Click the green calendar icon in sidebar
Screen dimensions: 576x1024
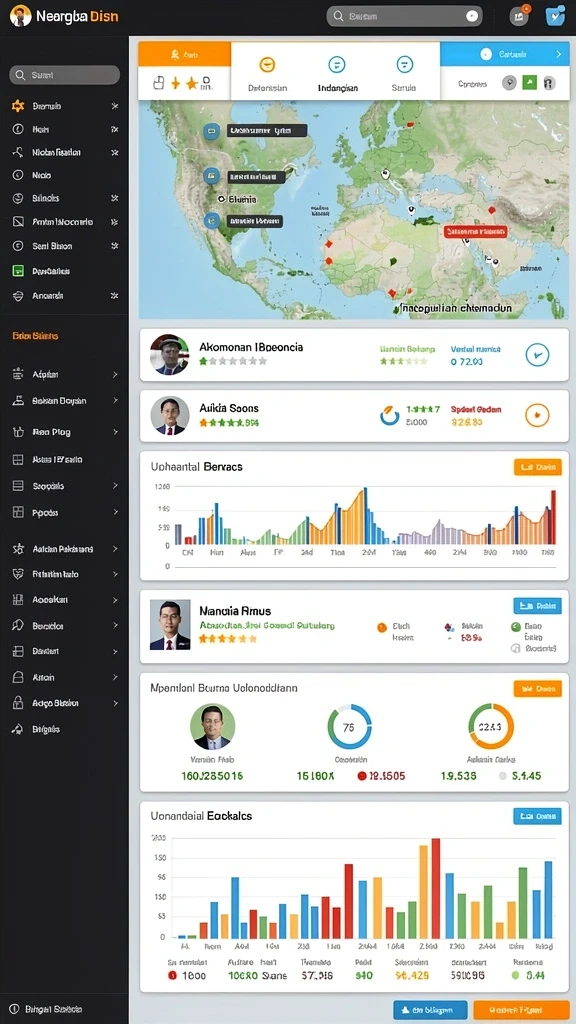18,271
